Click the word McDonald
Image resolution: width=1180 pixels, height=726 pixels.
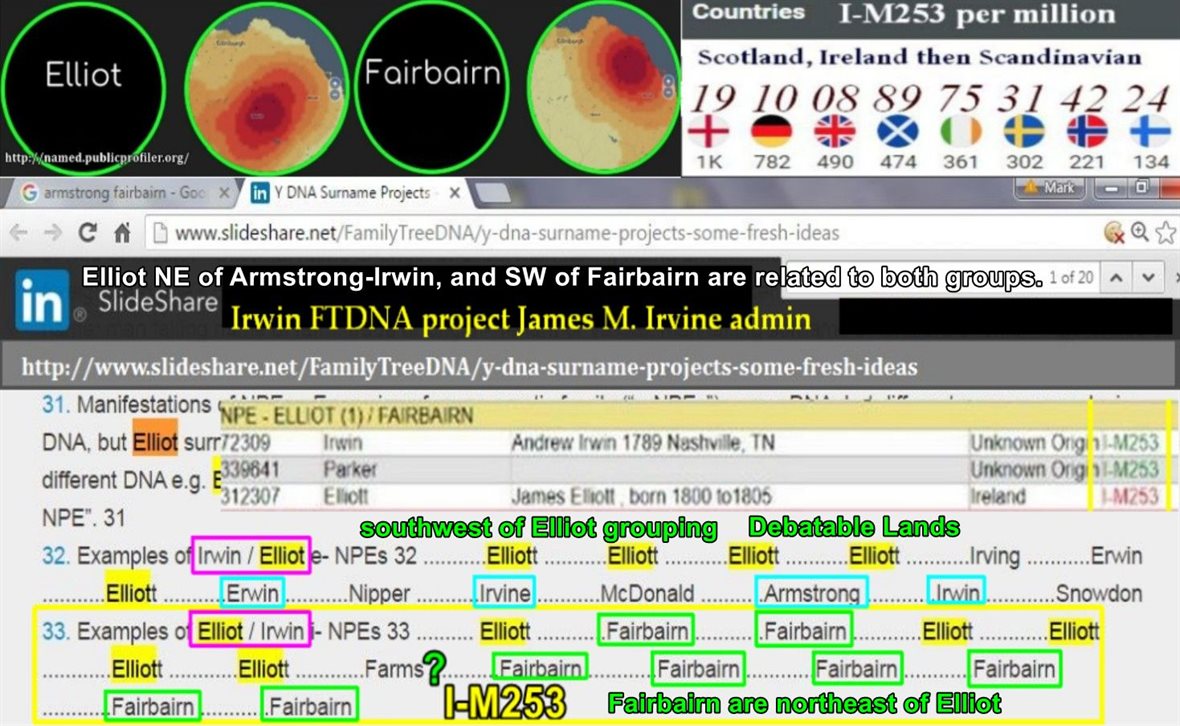tap(647, 594)
